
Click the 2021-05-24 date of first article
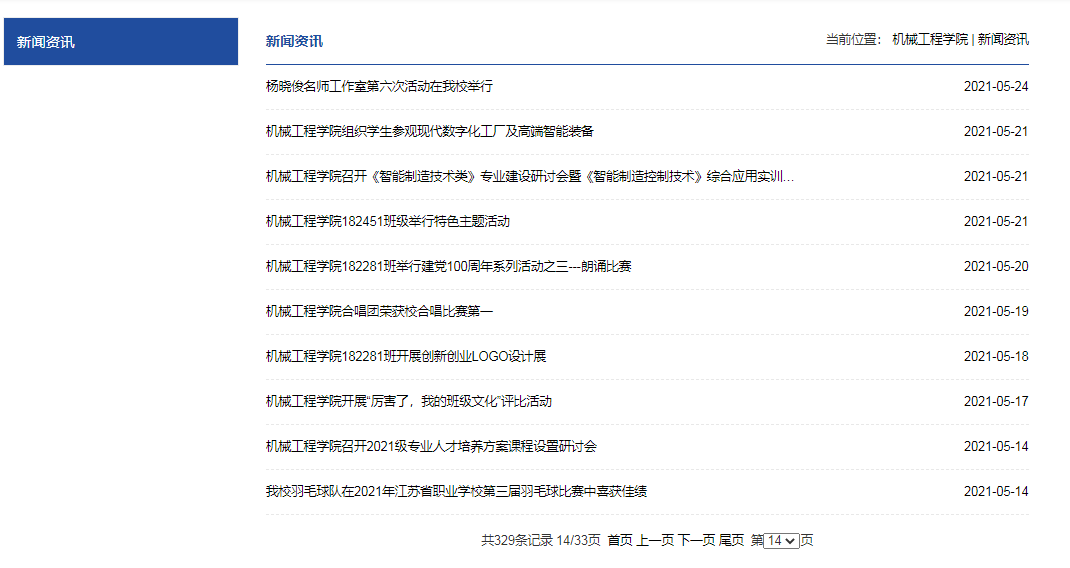995,86
